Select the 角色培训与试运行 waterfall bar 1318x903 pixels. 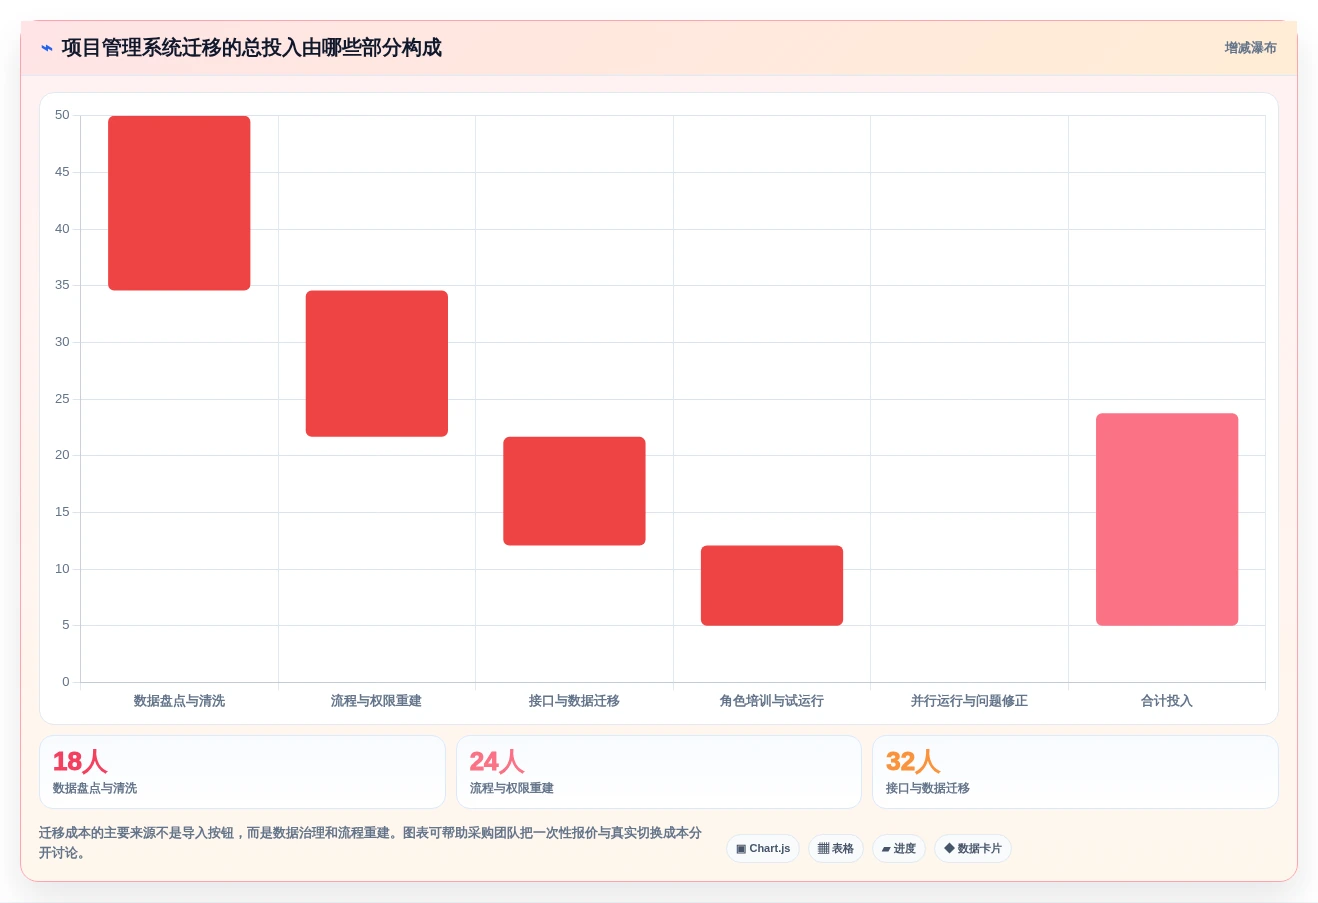point(772,586)
